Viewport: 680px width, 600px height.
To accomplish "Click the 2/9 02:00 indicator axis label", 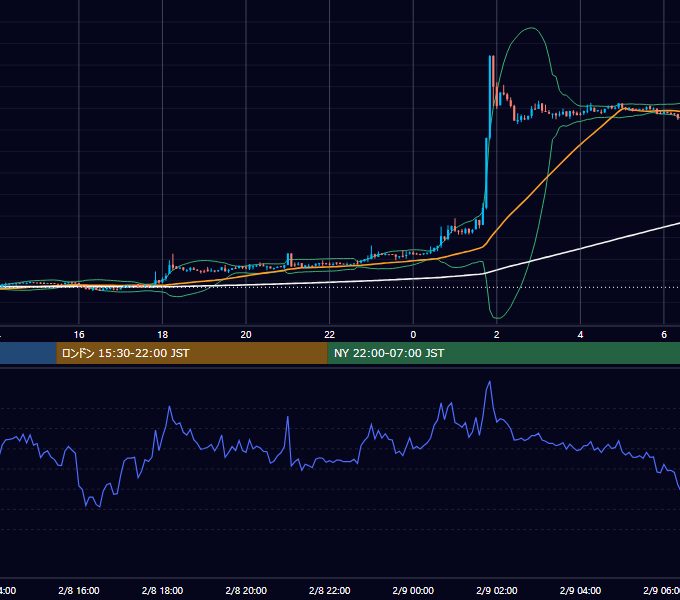I will [497, 590].
